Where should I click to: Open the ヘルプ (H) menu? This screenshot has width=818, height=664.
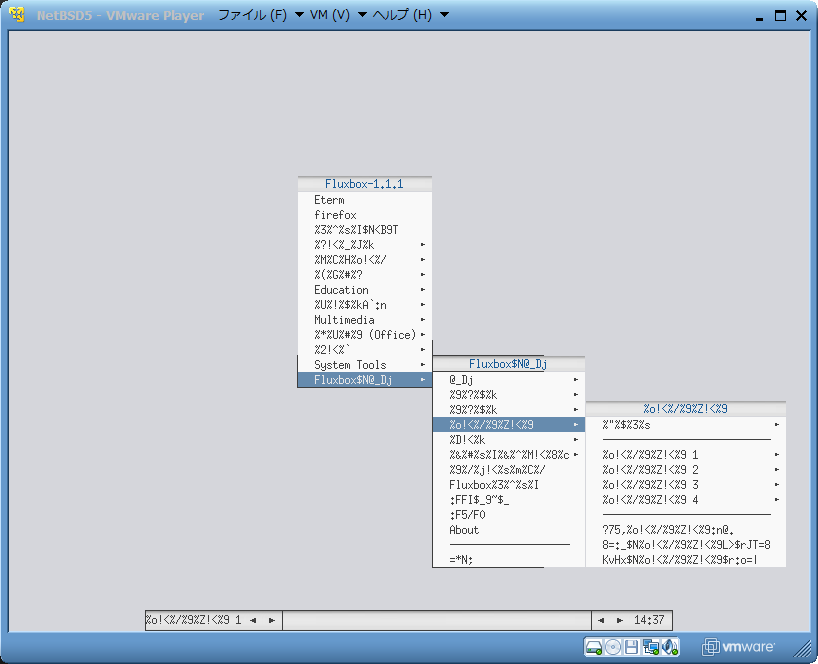(410, 15)
